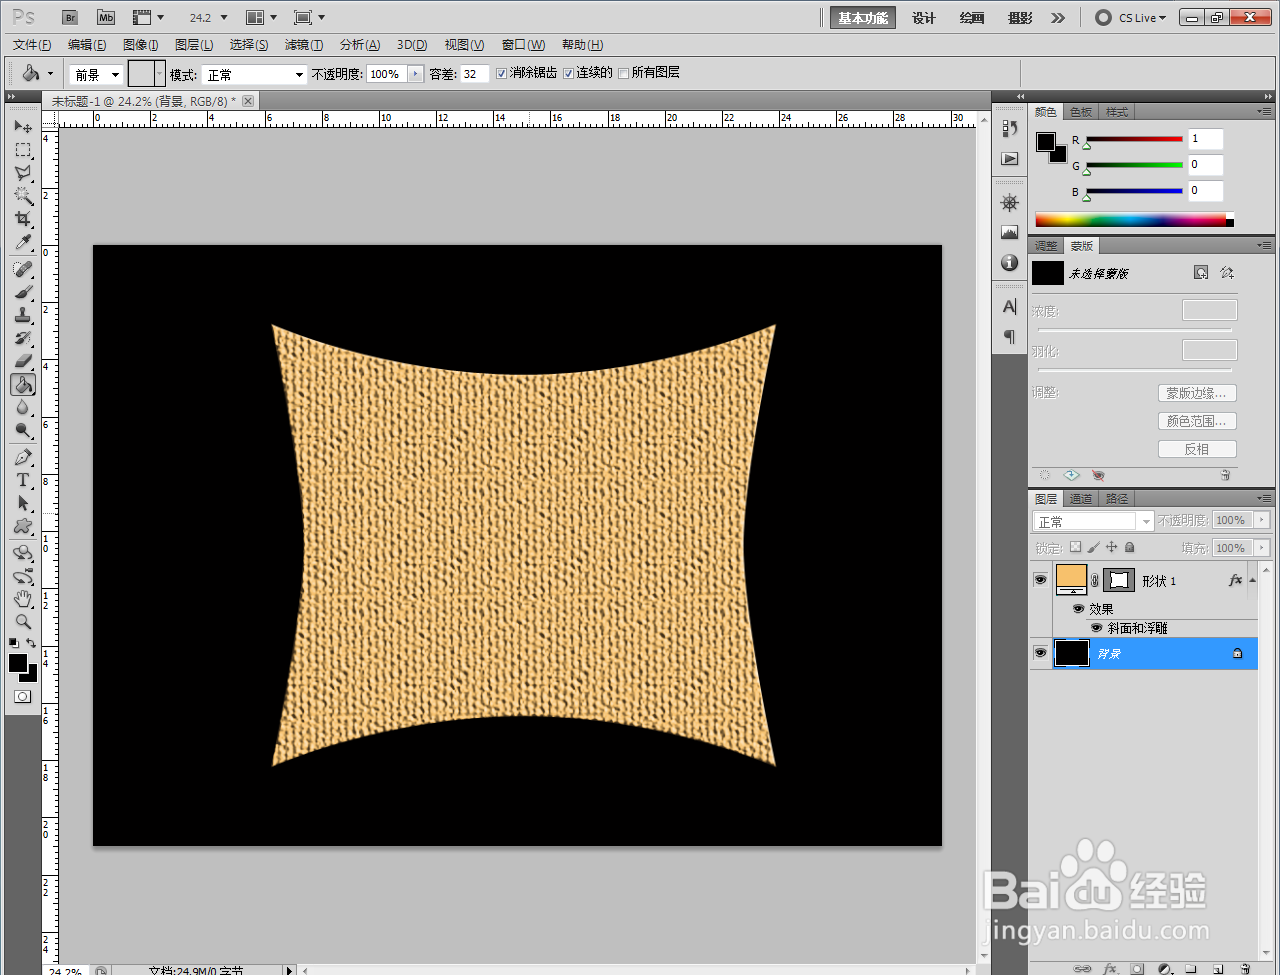Switch to 摄影 workspace

pos(1020,18)
